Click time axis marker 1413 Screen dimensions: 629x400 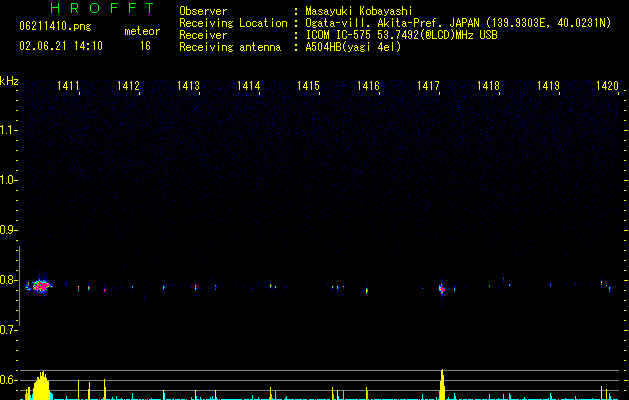189,86
